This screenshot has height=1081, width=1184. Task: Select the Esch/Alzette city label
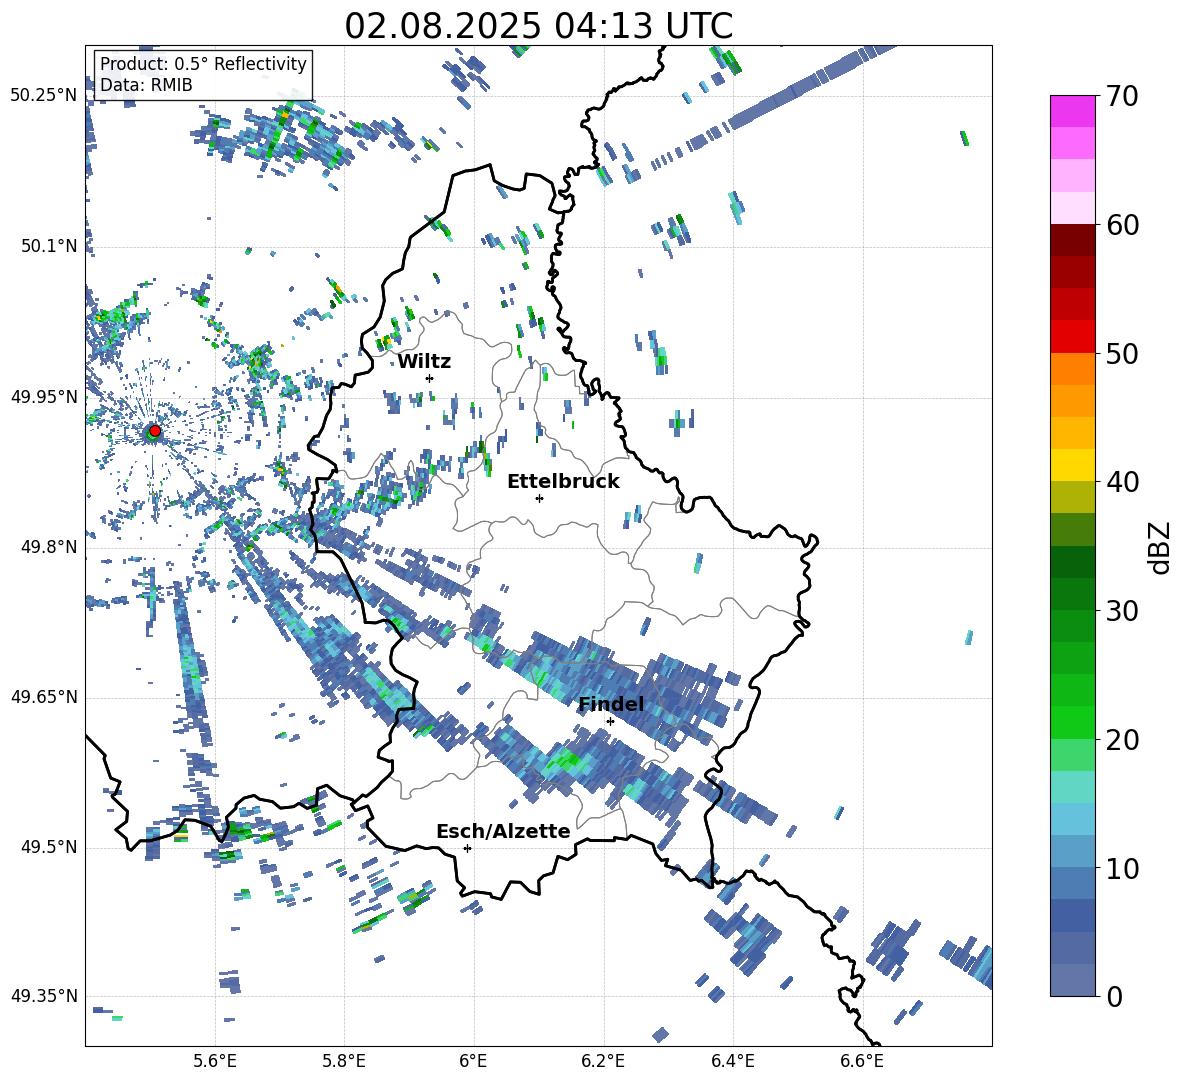pyautogui.click(x=503, y=831)
